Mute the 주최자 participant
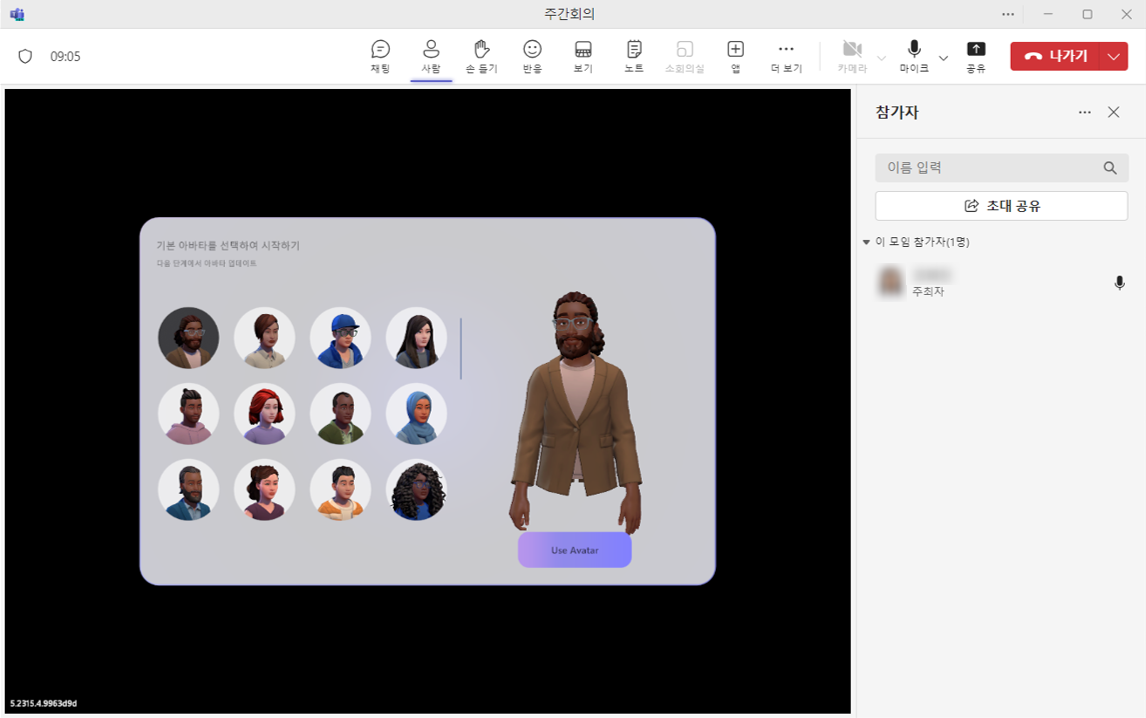Image resolution: width=1146 pixels, height=718 pixels. (1119, 283)
